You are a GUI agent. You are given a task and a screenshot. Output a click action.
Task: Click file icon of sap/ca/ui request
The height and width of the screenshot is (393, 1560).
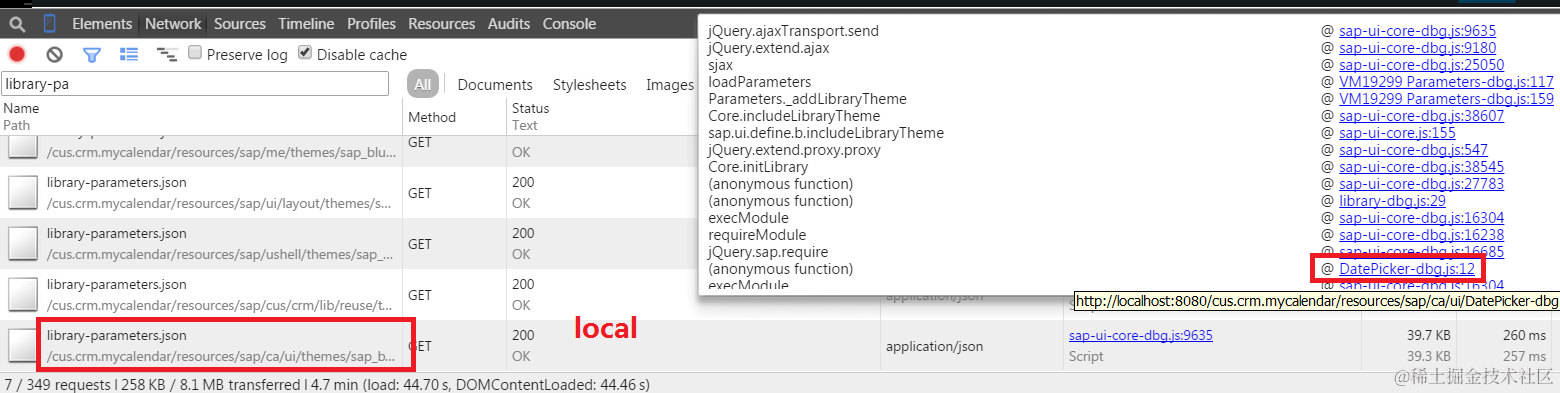point(22,345)
